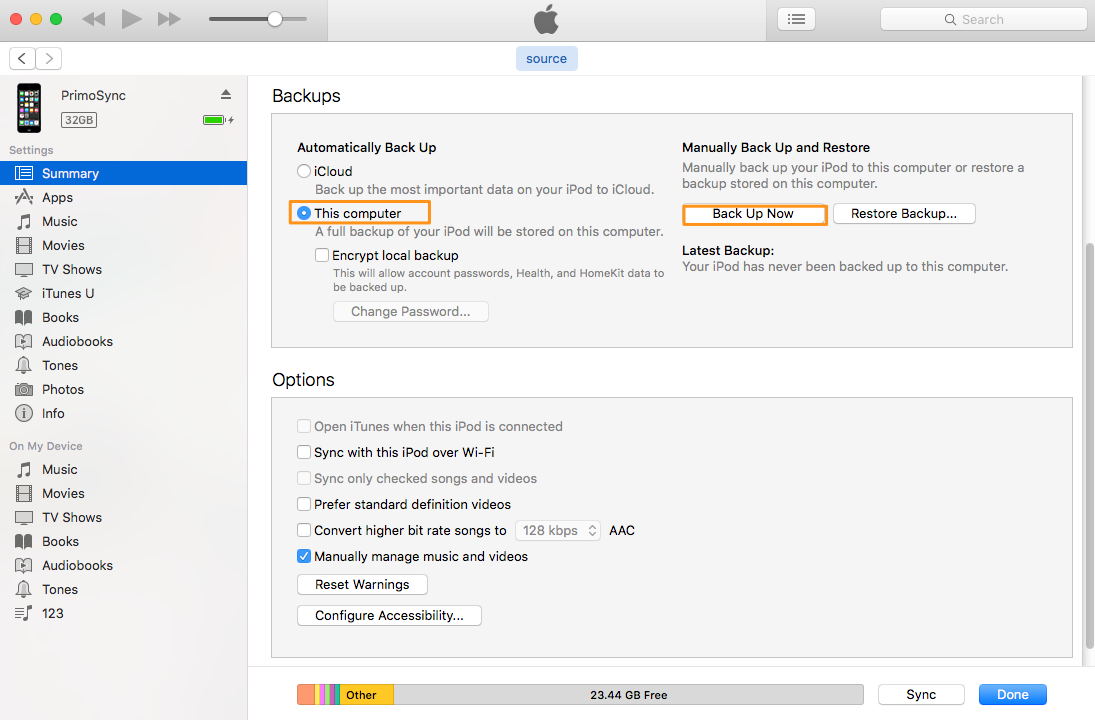This screenshot has width=1095, height=720.
Task: Click the Sync button
Action: coord(921,694)
